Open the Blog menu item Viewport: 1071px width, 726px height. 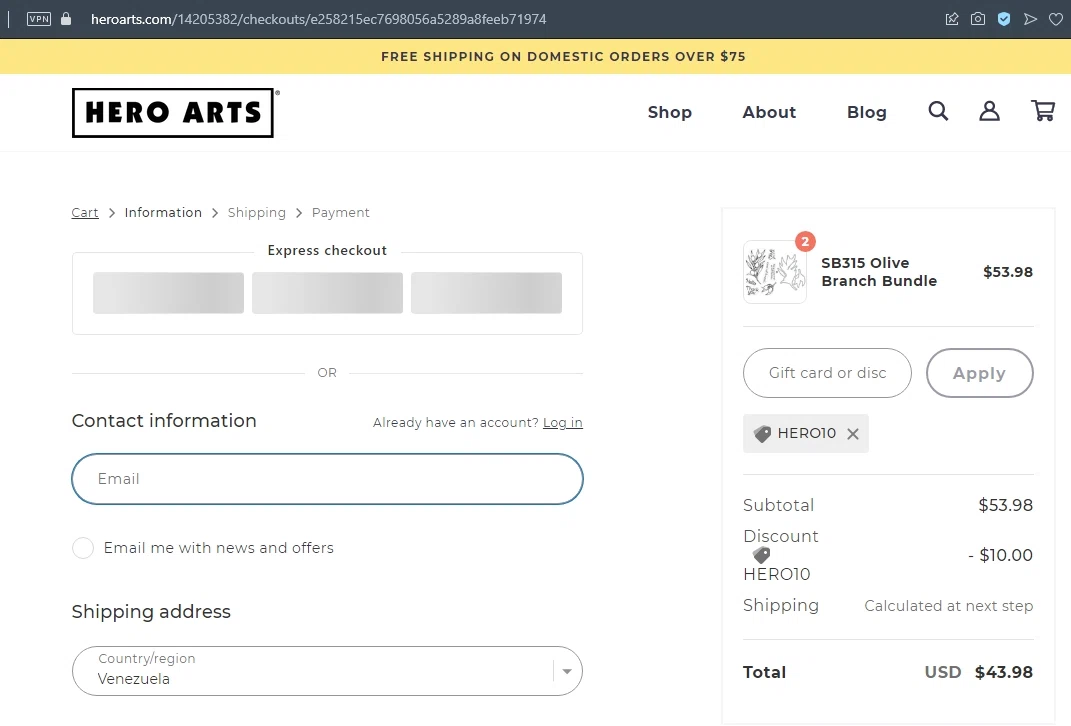coord(867,112)
